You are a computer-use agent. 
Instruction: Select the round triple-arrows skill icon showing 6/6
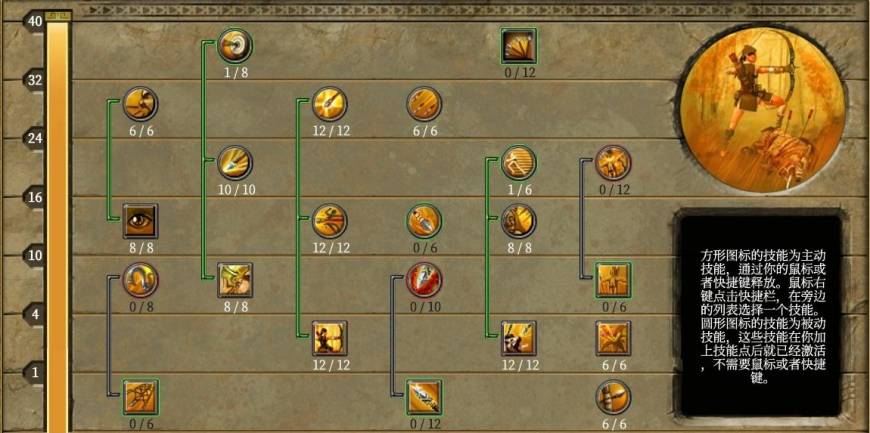pos(424,104)
